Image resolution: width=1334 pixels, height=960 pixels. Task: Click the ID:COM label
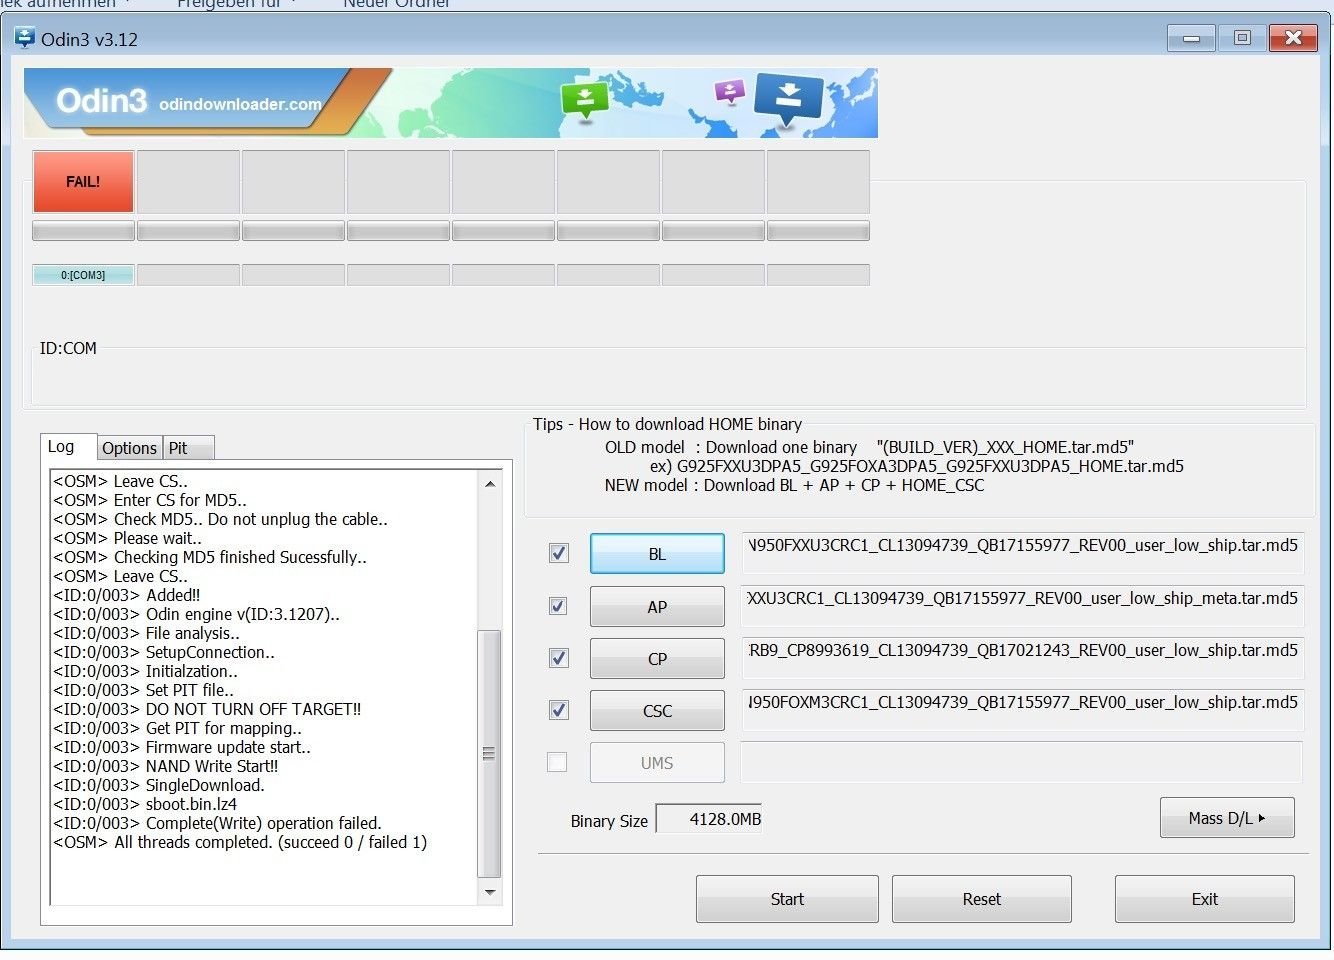[68, 348]
